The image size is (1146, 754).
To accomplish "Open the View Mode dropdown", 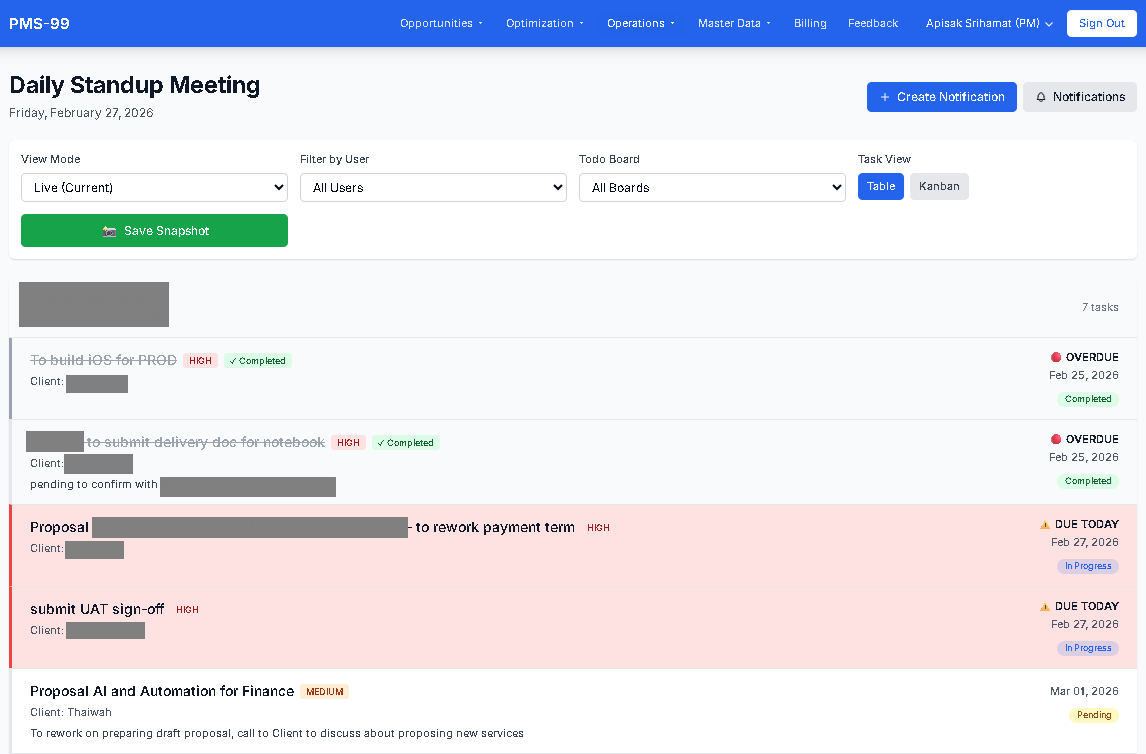I will coord(154,188).
